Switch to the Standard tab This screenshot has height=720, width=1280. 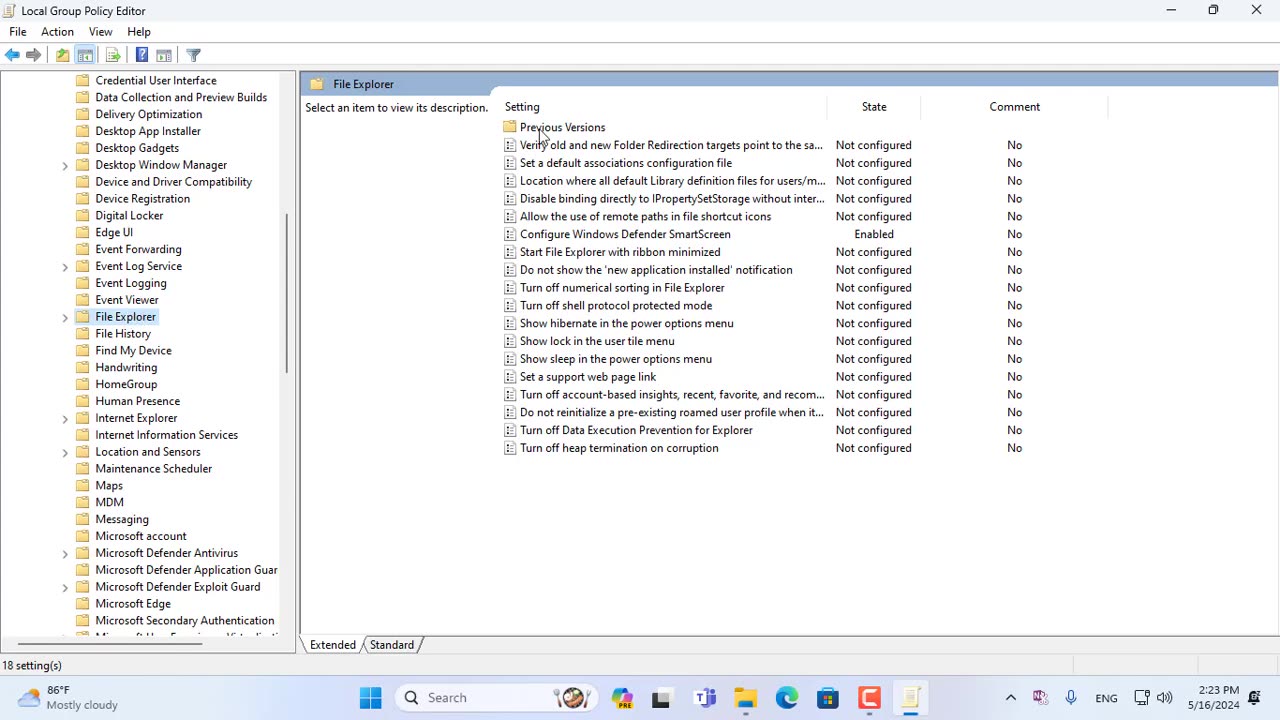coord(392,645)
